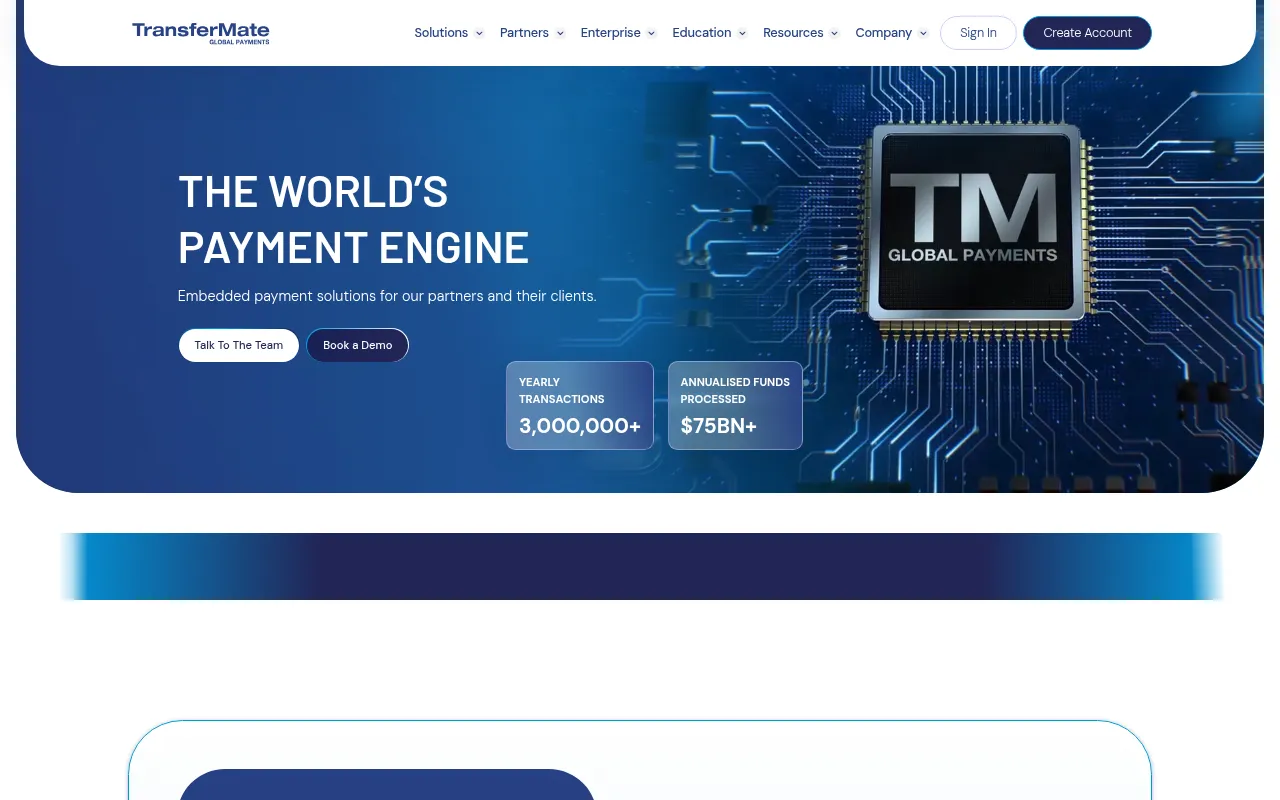Expand the Enterprise dropdown chevron

(x=651, y=33)
